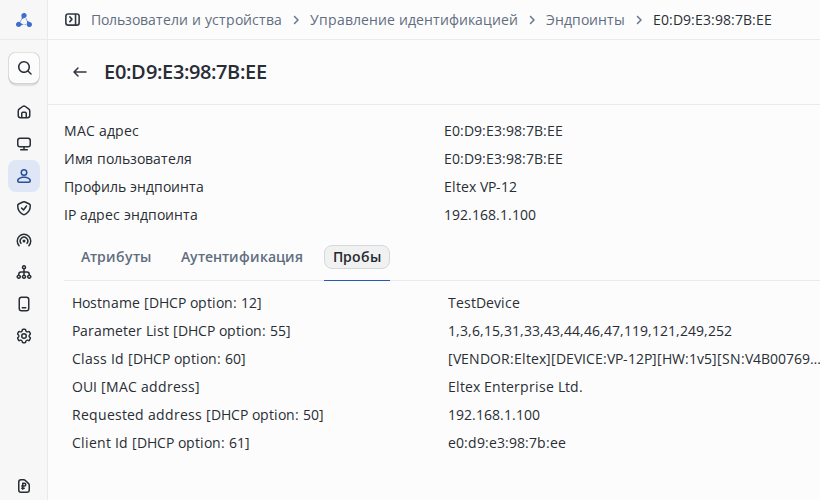Open the mobile device icon in sidebar

[x=24, y=304]
